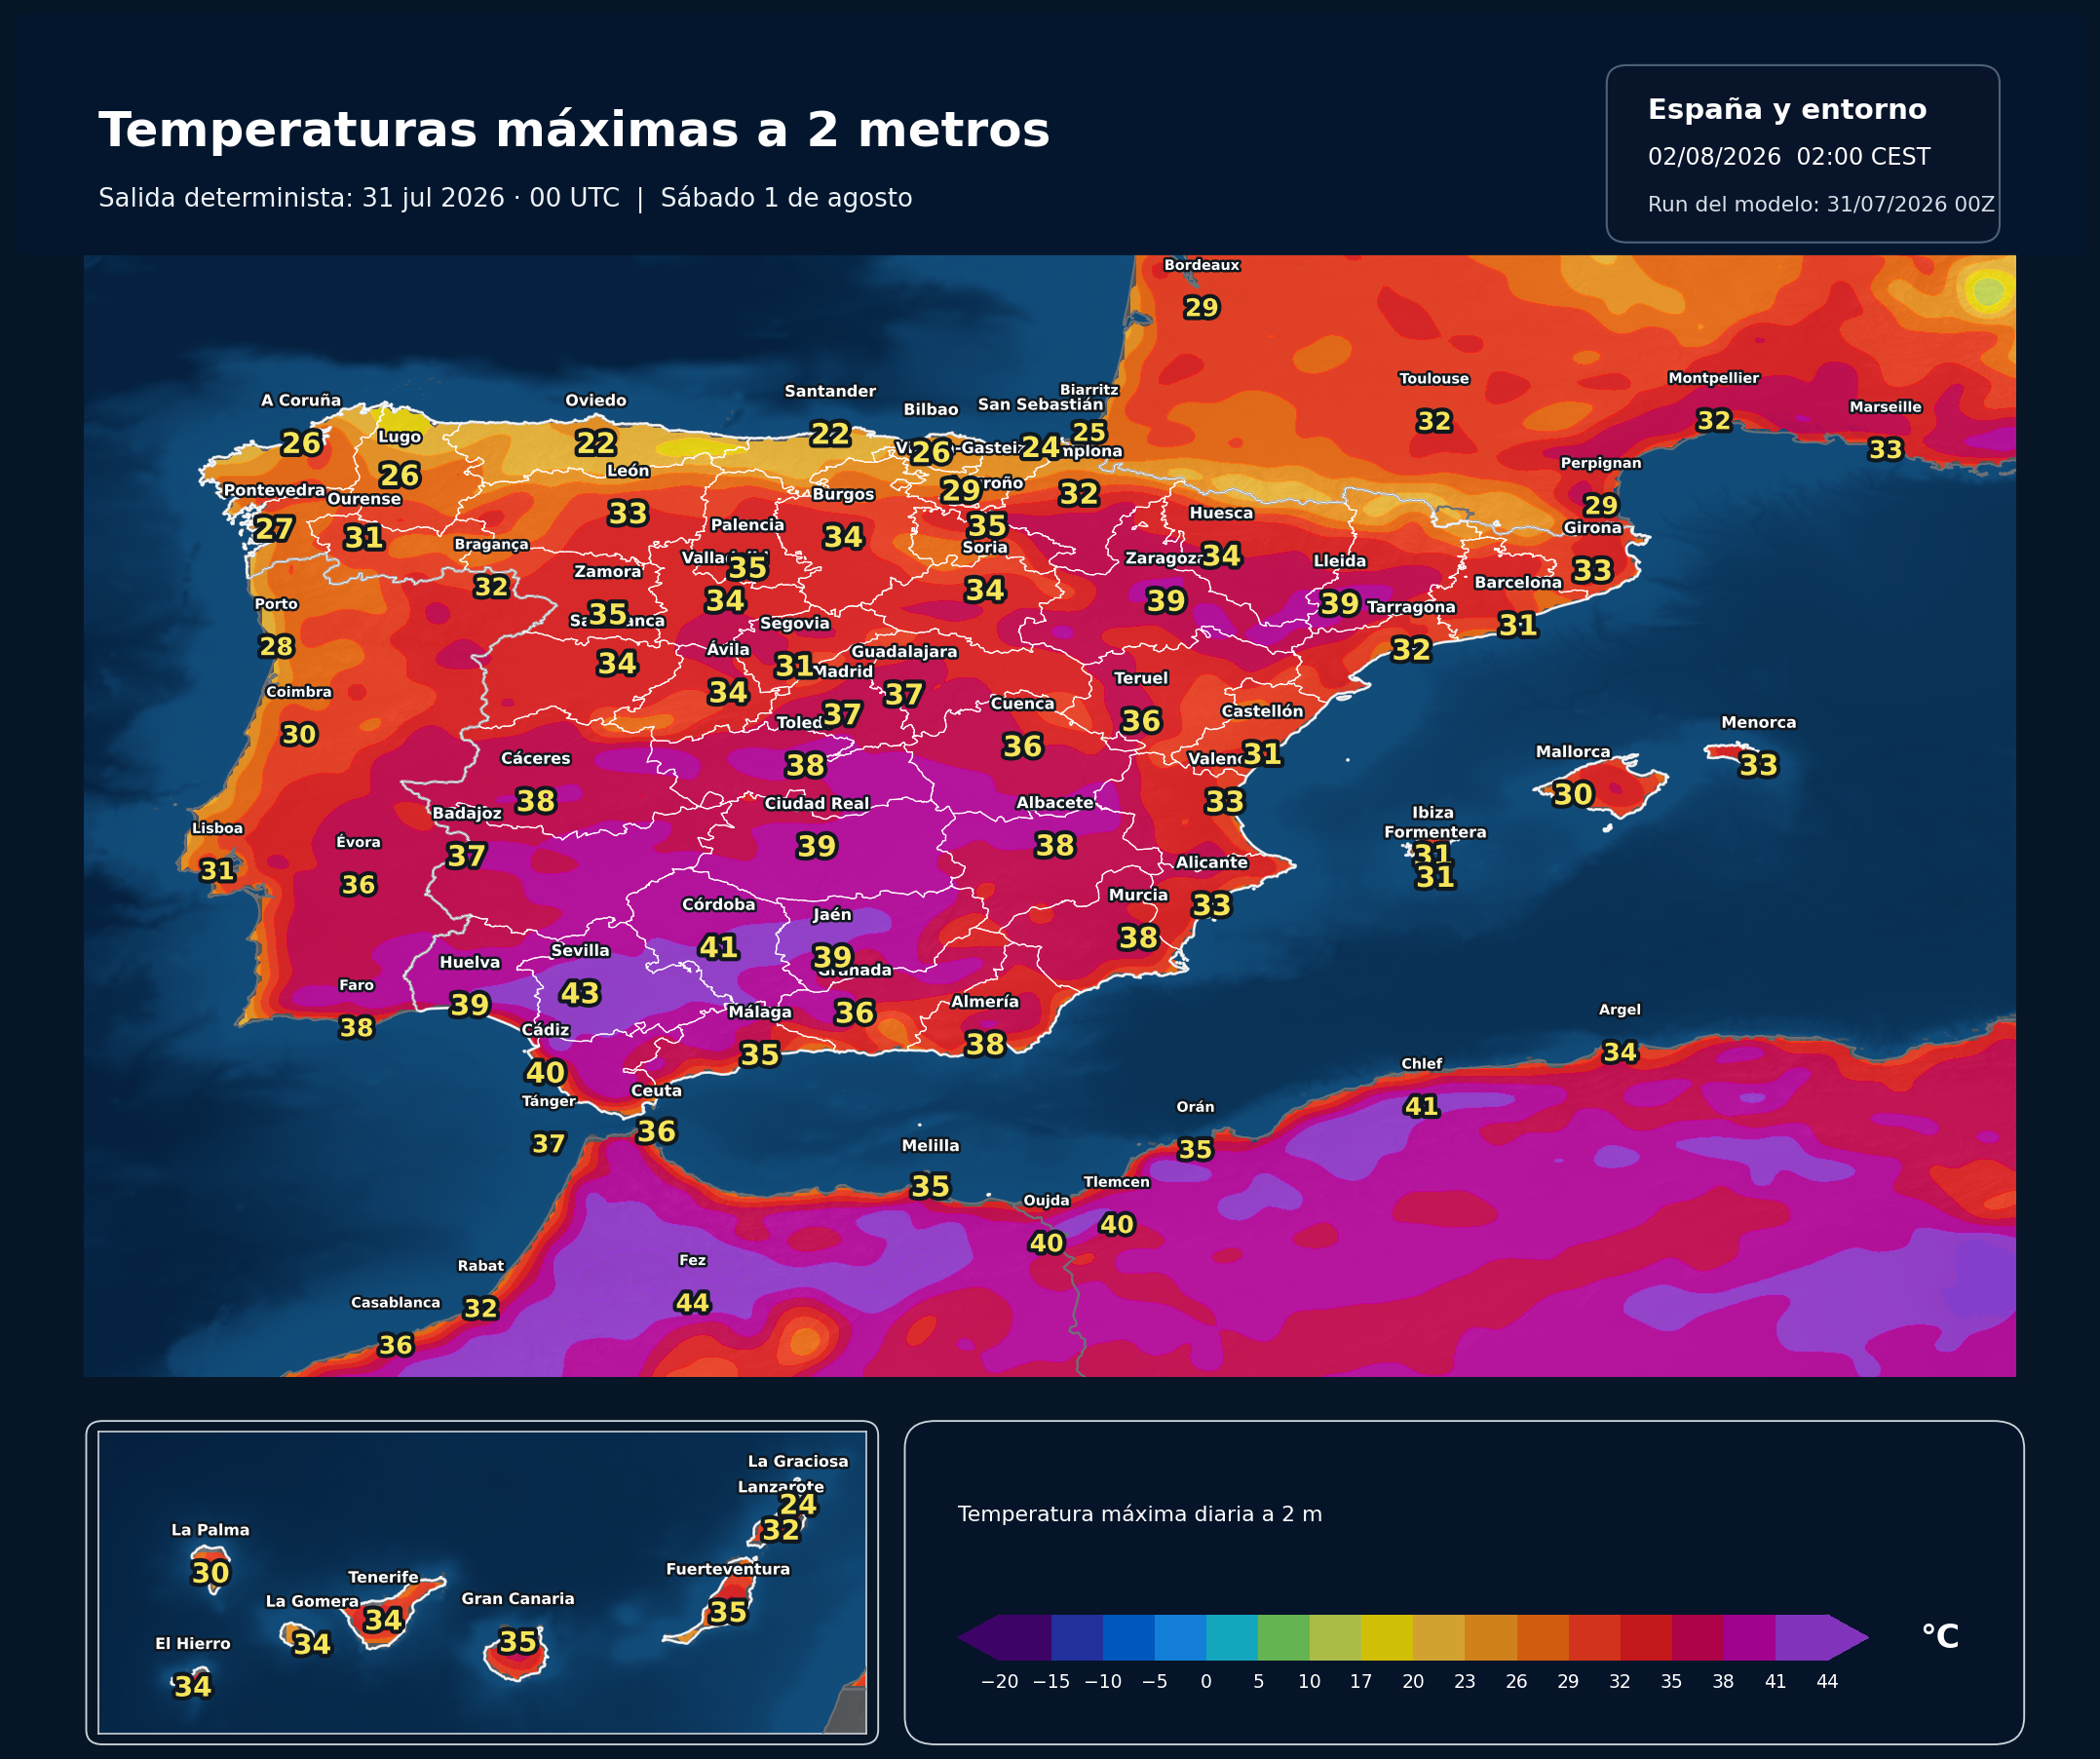Click the Porto city label
This screenshot has height=1759, width=2100.
tap(276, 604)
